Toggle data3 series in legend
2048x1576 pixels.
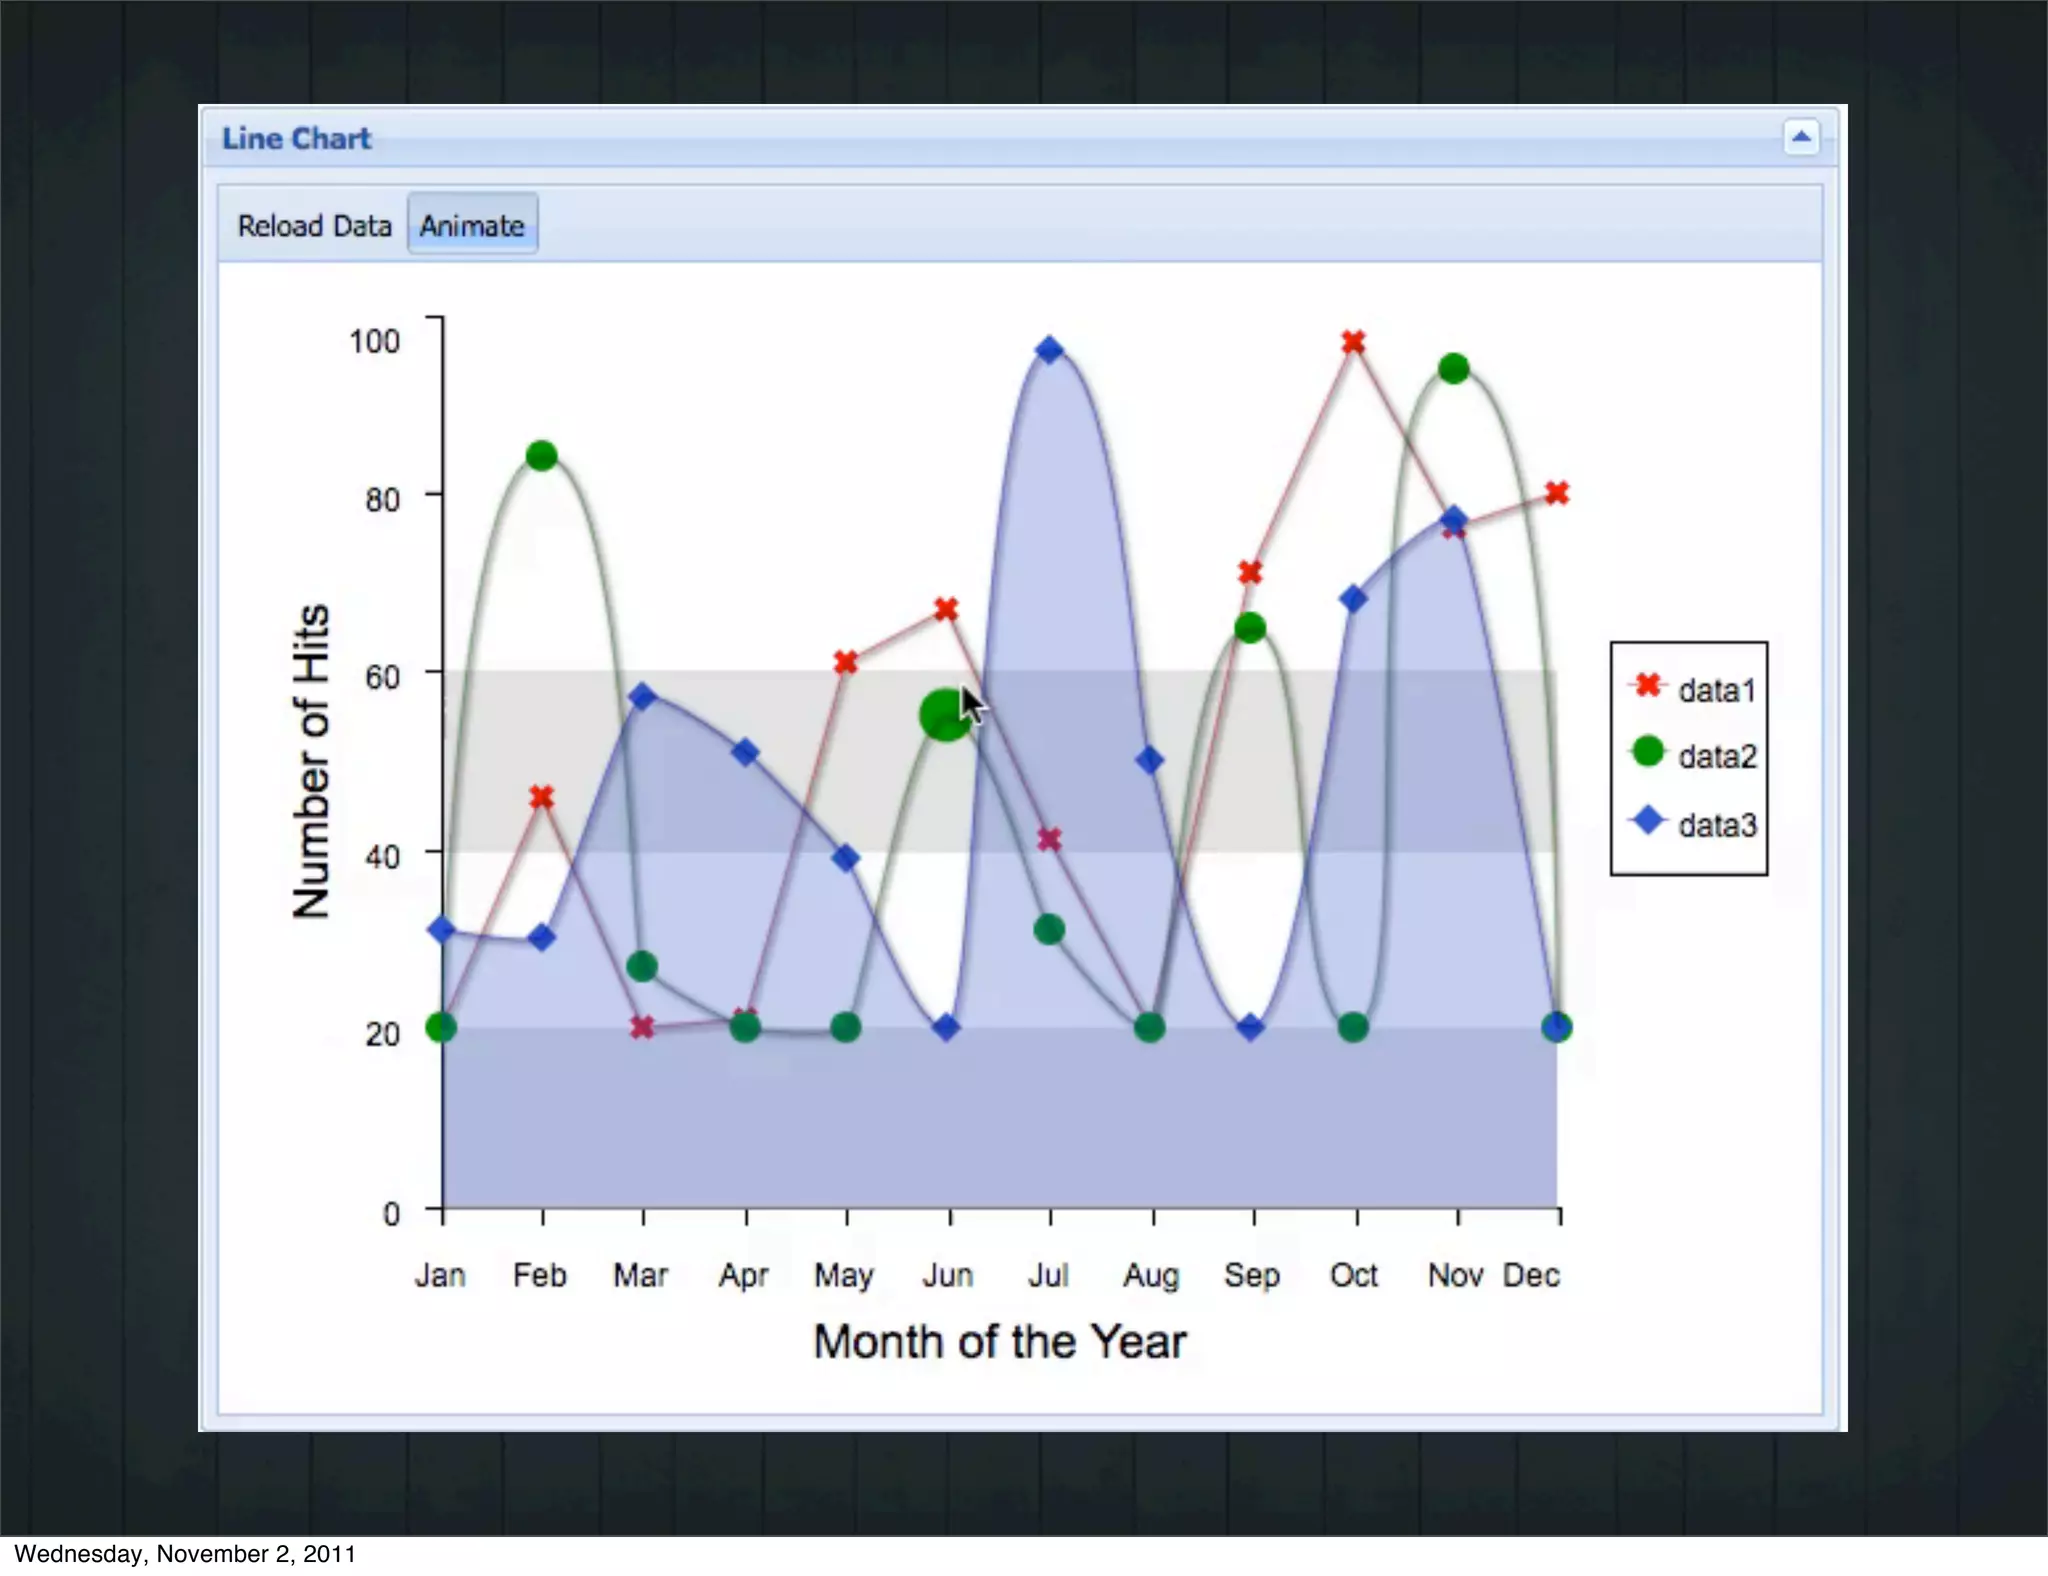pyautogui.click(x=1716, y=825)
